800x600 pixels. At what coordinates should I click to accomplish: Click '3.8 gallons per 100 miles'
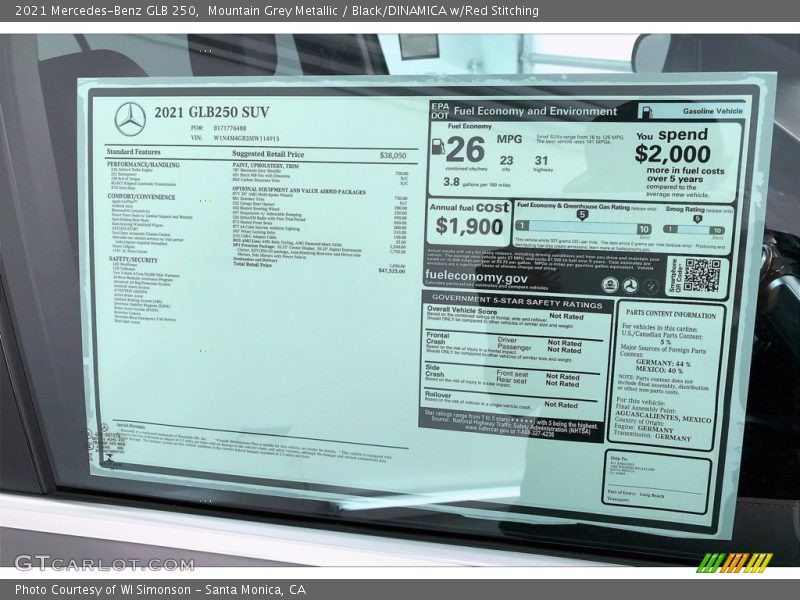477,182
